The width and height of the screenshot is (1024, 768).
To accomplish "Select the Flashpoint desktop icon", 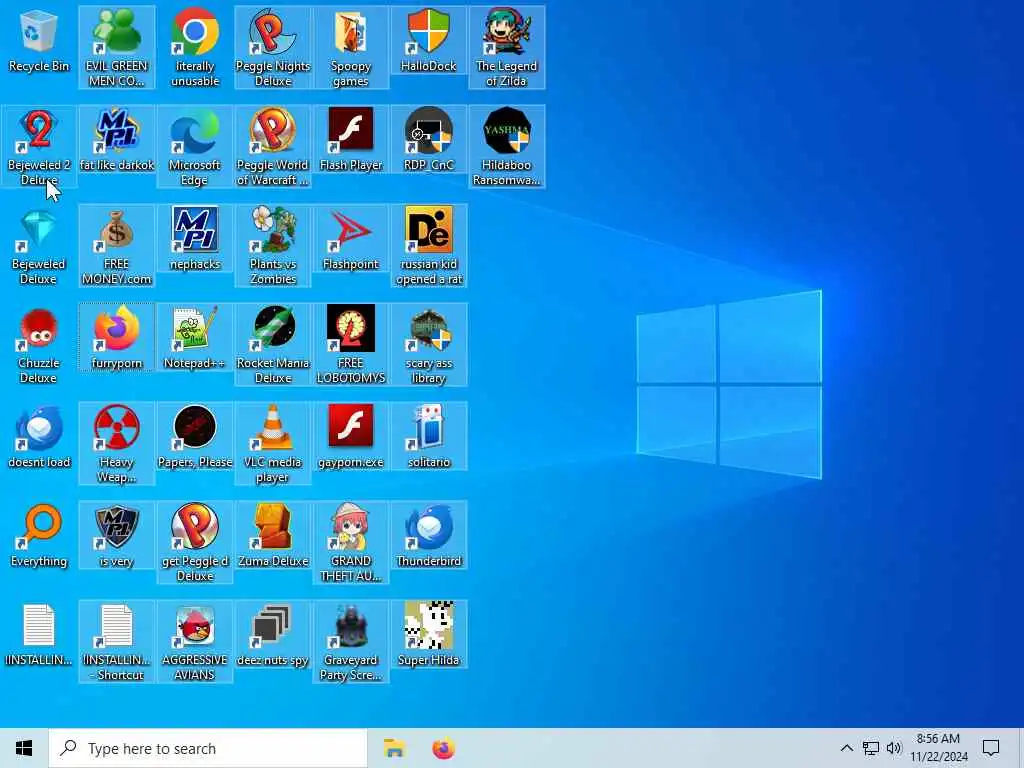I will pos(351,239).
